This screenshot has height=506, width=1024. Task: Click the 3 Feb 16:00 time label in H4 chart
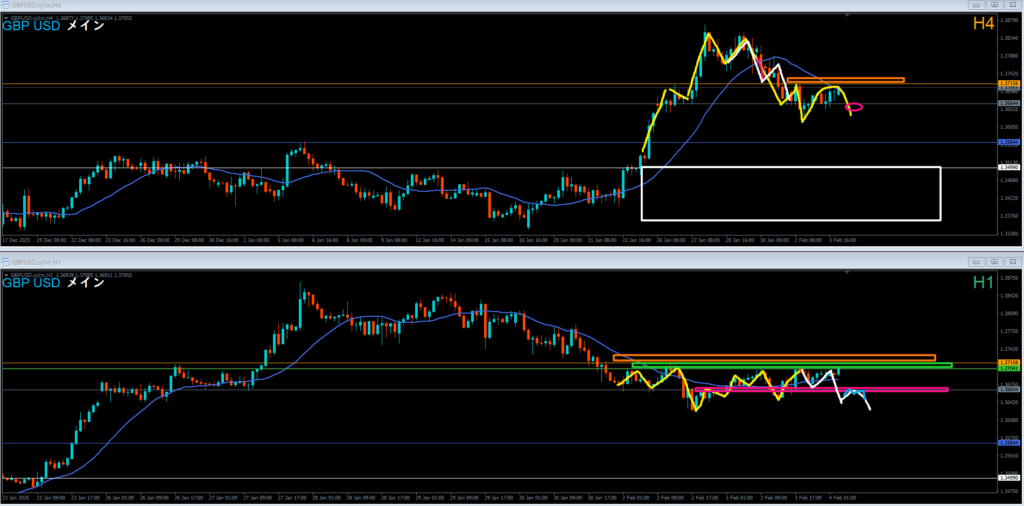coord(843,240)
